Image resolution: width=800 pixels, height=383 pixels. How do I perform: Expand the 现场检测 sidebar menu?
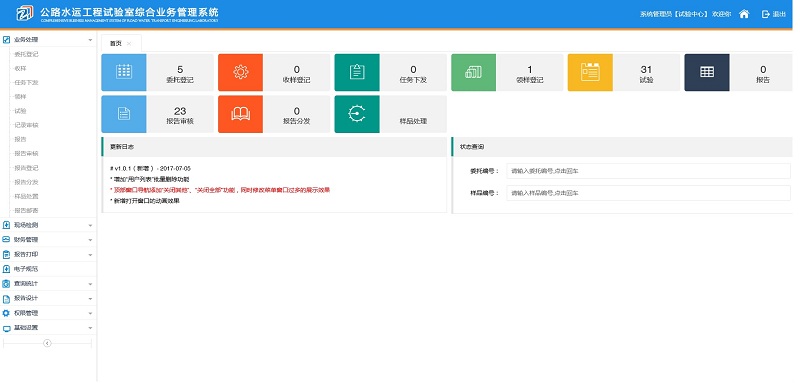coord(48,225)
